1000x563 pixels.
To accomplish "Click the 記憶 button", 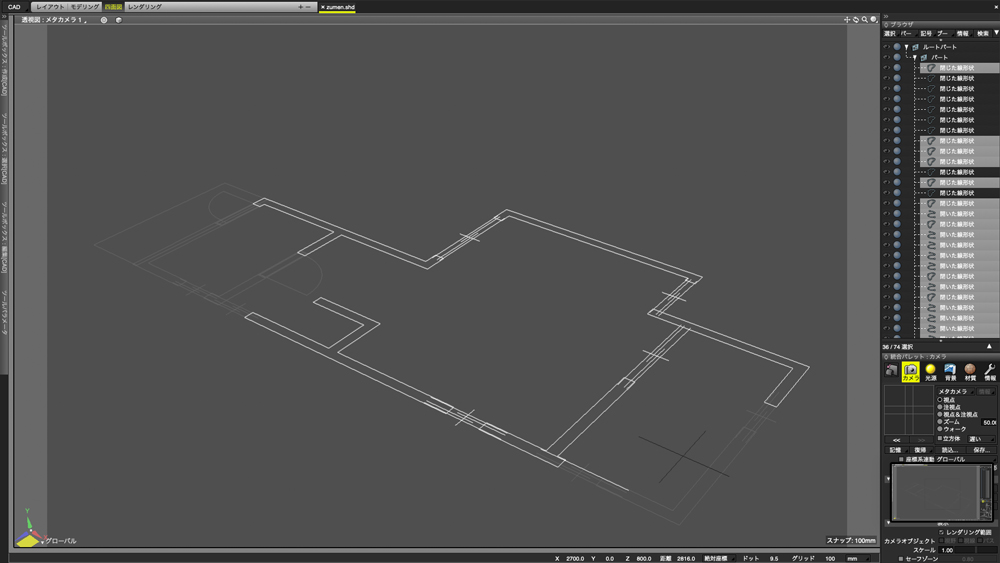I will (896, 450).
